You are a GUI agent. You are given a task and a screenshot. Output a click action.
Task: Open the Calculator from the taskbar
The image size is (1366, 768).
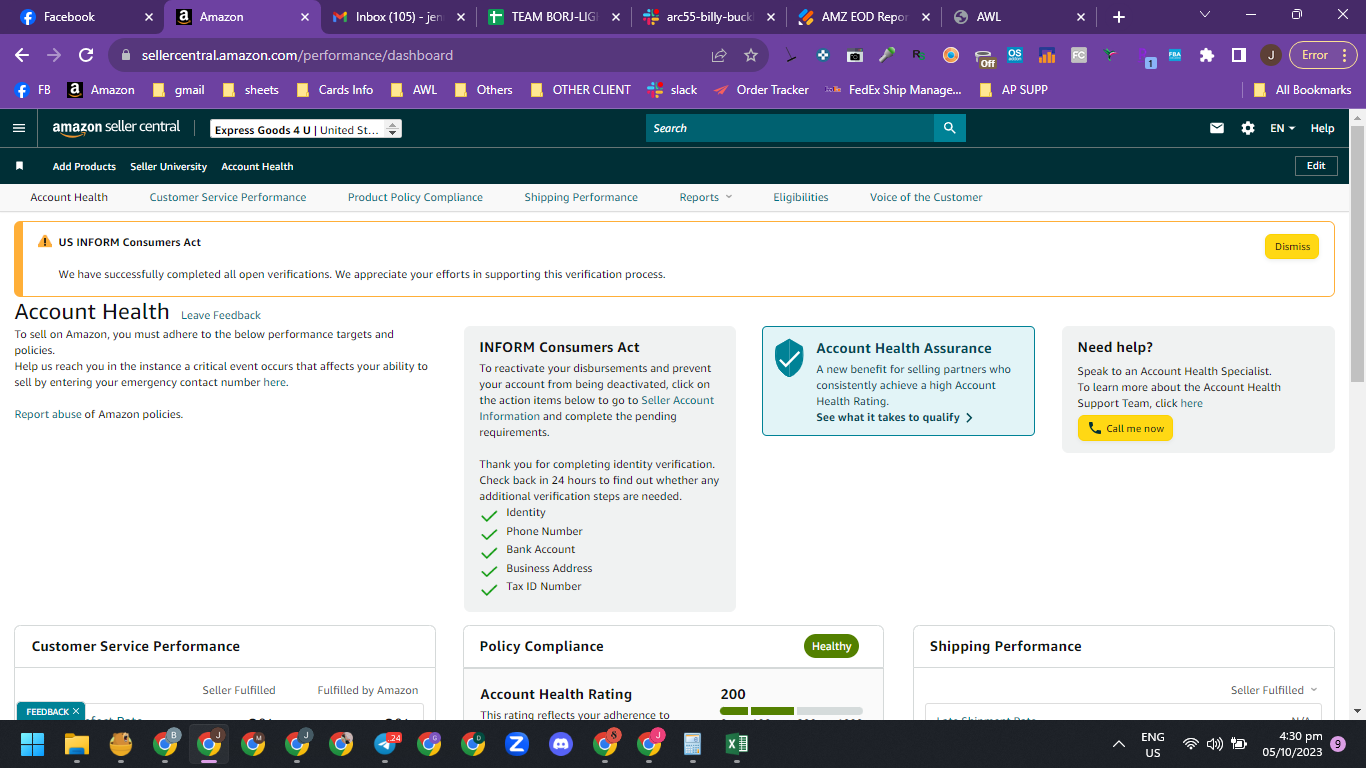point(692,744)
